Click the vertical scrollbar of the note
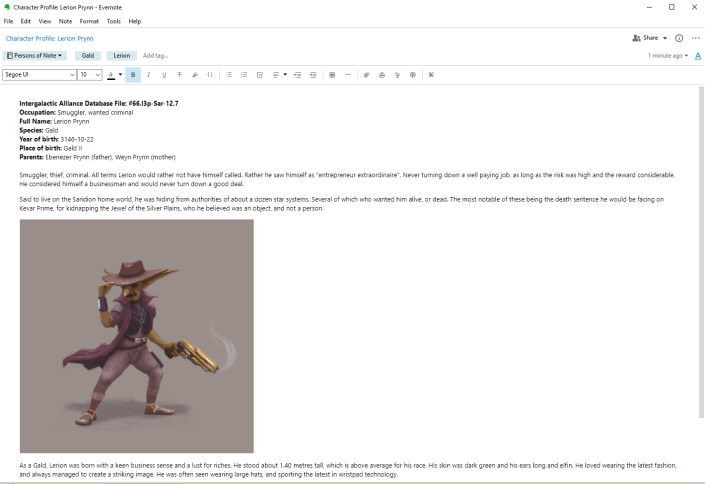Image resolution: width=705 pixels, height=484 pixels. tap(701, 252)
